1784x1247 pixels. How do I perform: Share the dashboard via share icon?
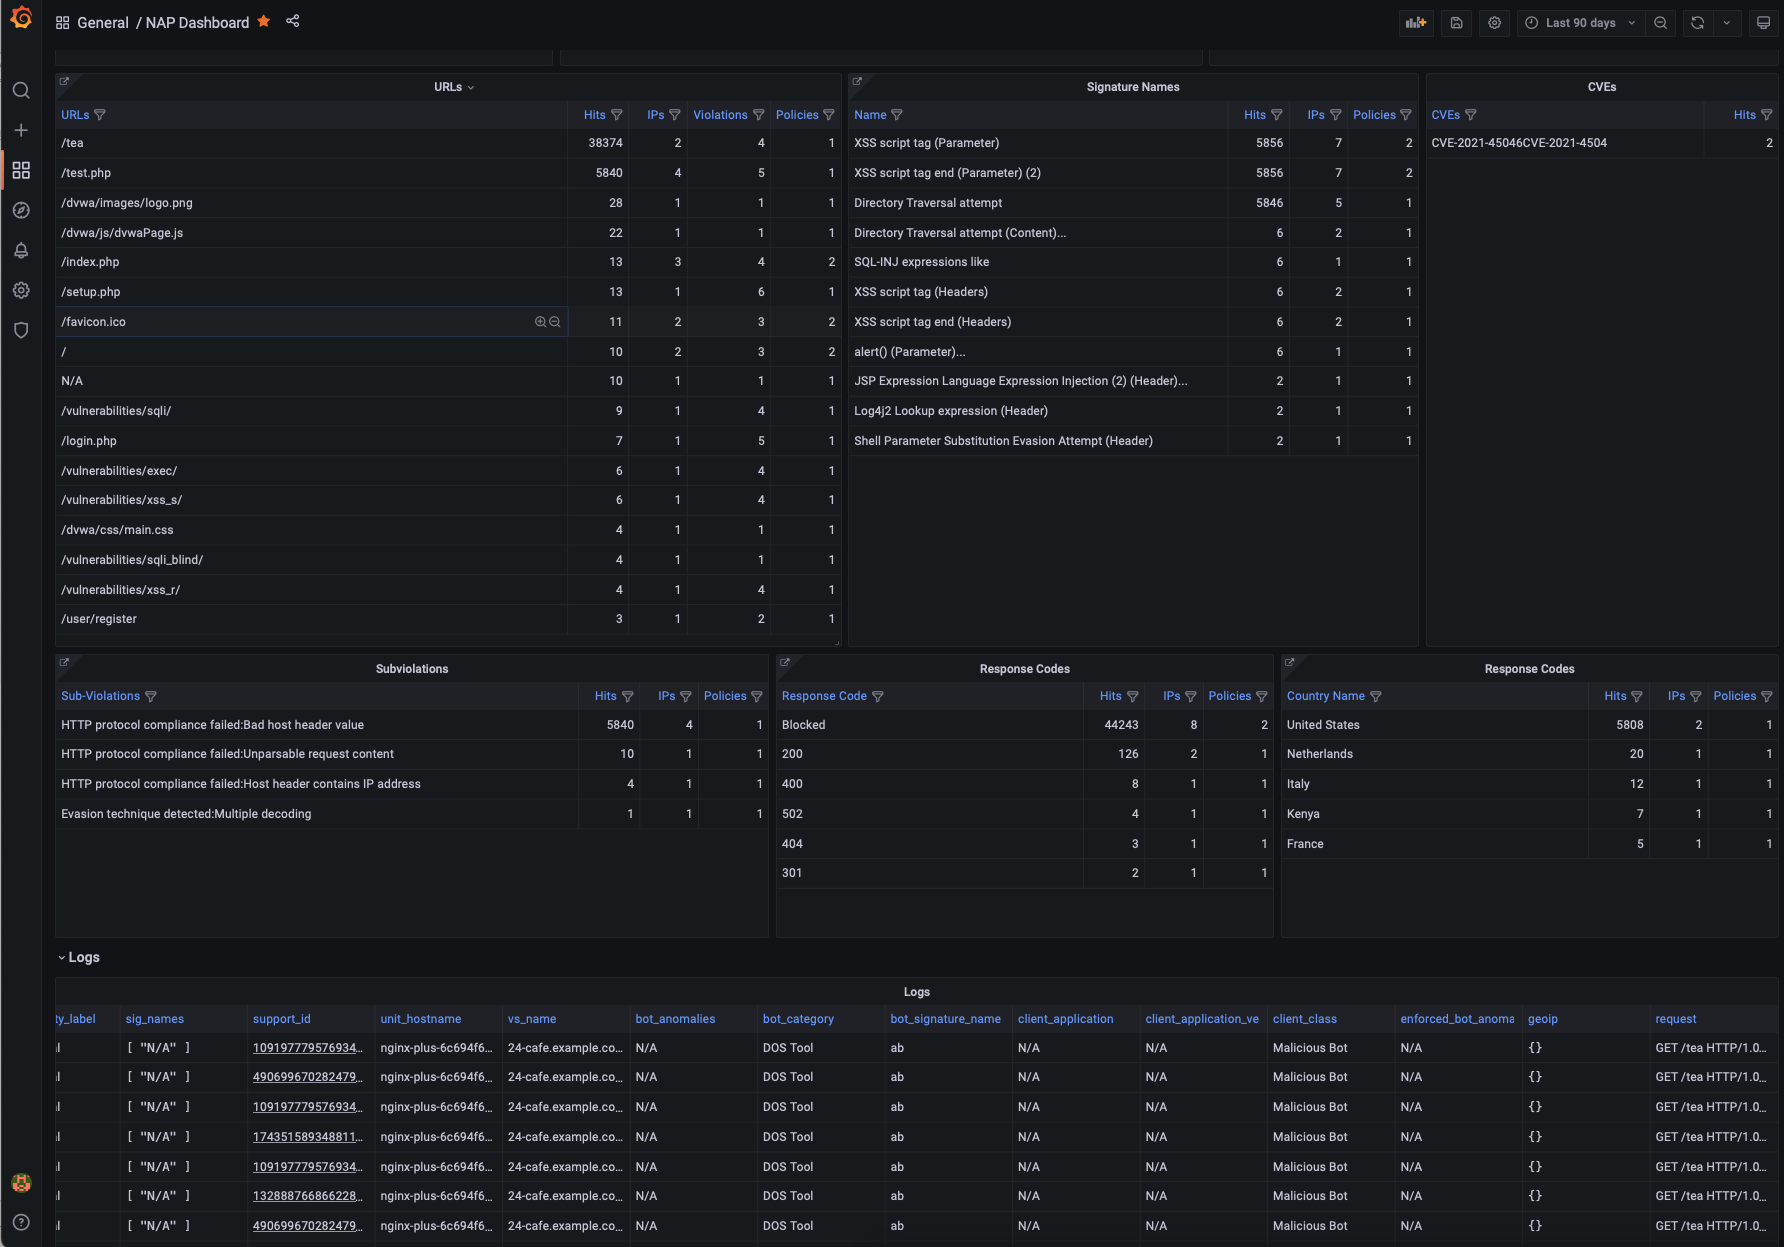click(293, 21)
